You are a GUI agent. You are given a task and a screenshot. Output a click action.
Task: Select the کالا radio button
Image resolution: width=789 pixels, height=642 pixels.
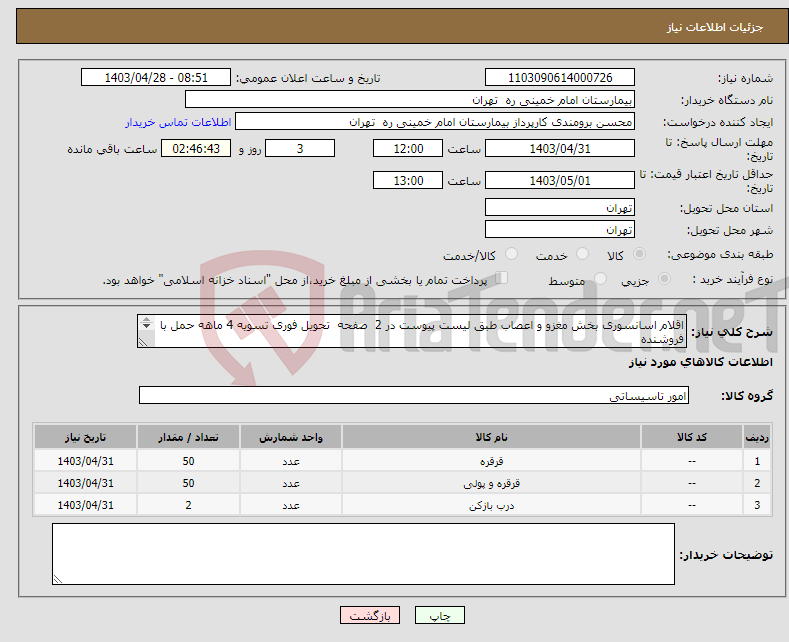(x=639, y=254)
